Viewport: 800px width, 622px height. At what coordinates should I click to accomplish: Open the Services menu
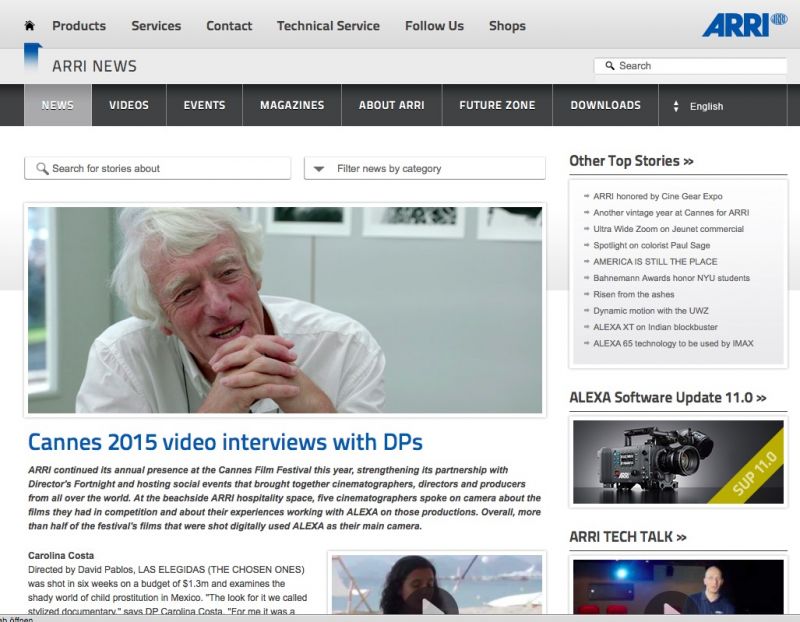click(x=156, y=26)
